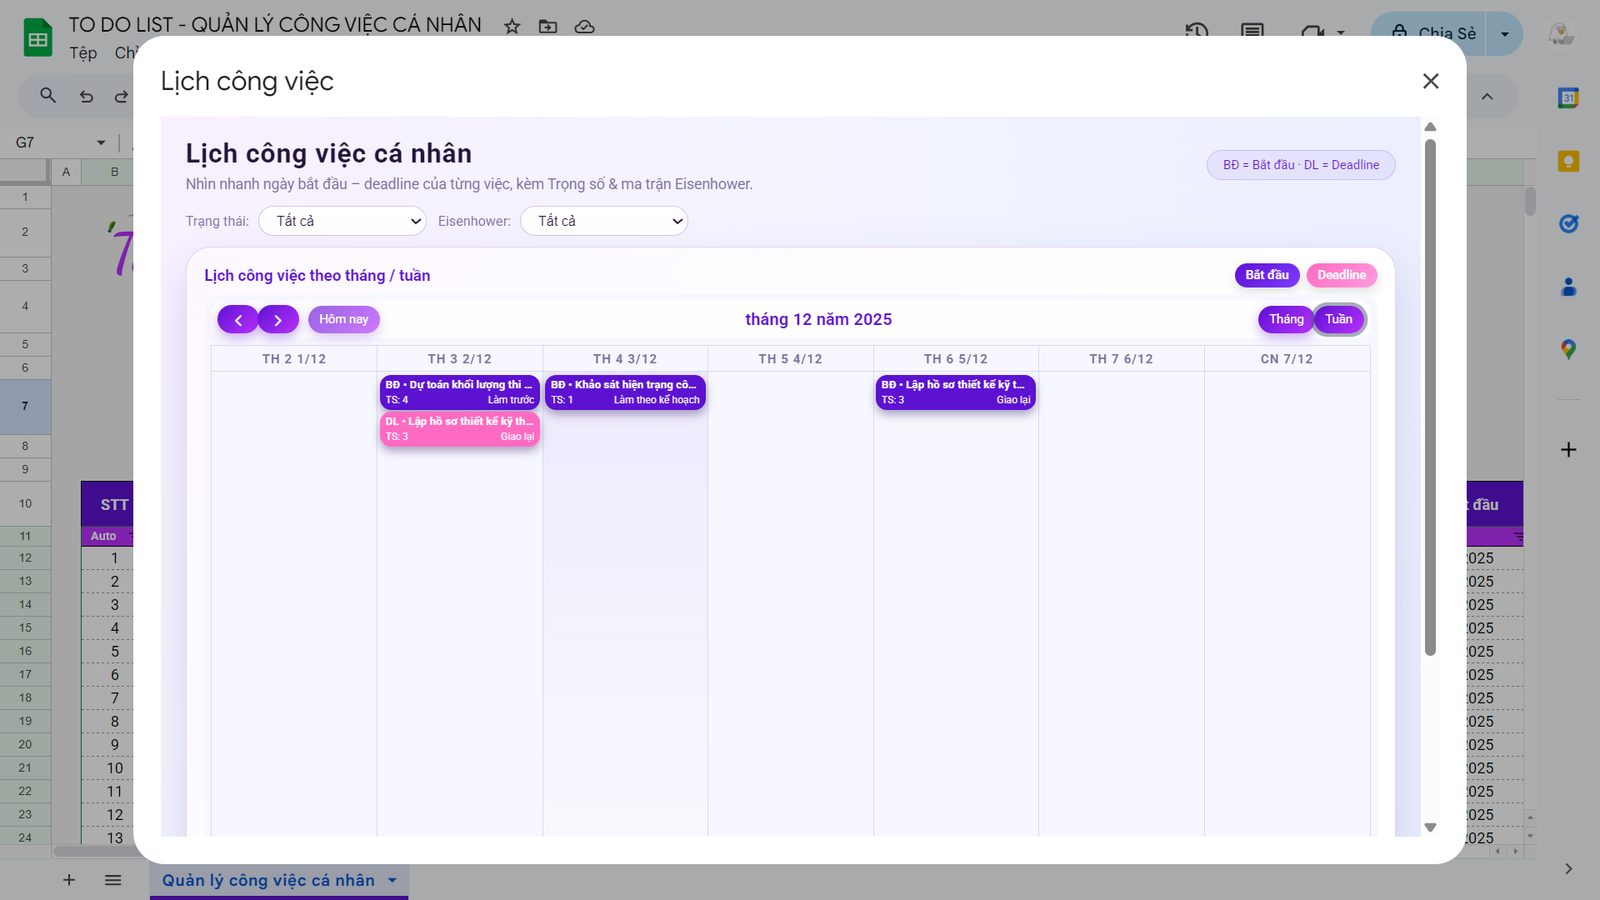
Task: Add a new sheet with plus icon
Action: [x=69, y=880]
